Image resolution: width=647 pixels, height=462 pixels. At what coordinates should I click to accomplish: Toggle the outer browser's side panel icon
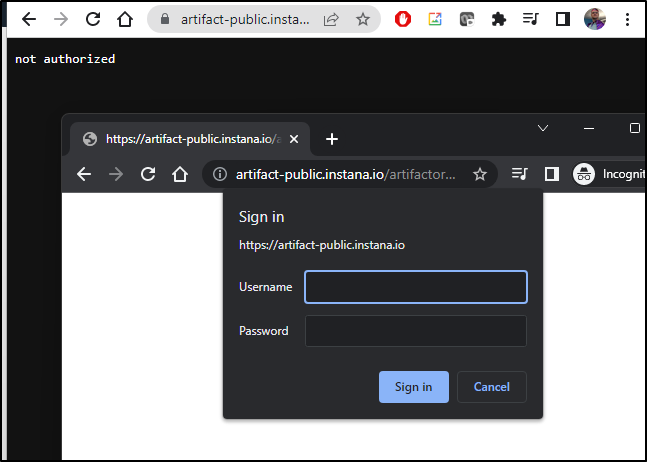click(562, 19)
